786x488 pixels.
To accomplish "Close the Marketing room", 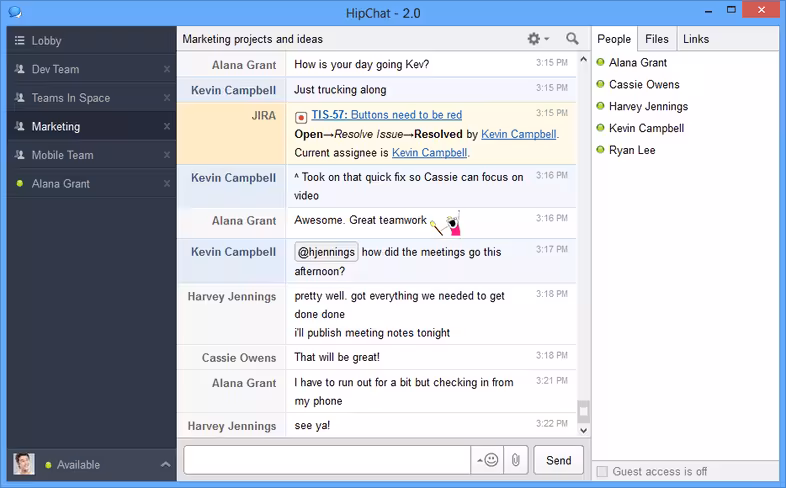I will [x=167, y=126].
